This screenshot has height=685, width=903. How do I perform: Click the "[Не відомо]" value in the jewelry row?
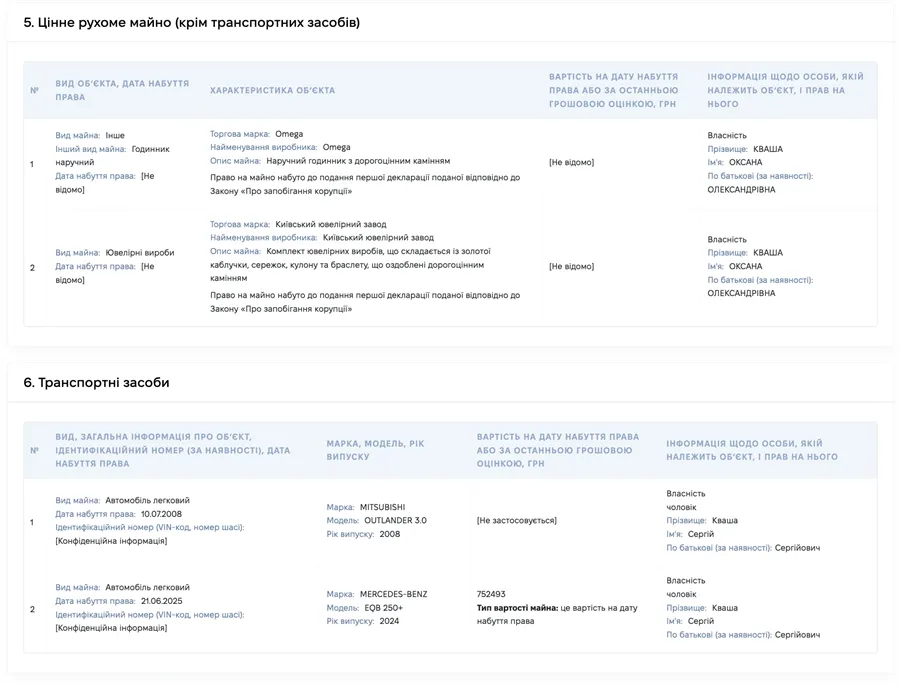(571, 266)
